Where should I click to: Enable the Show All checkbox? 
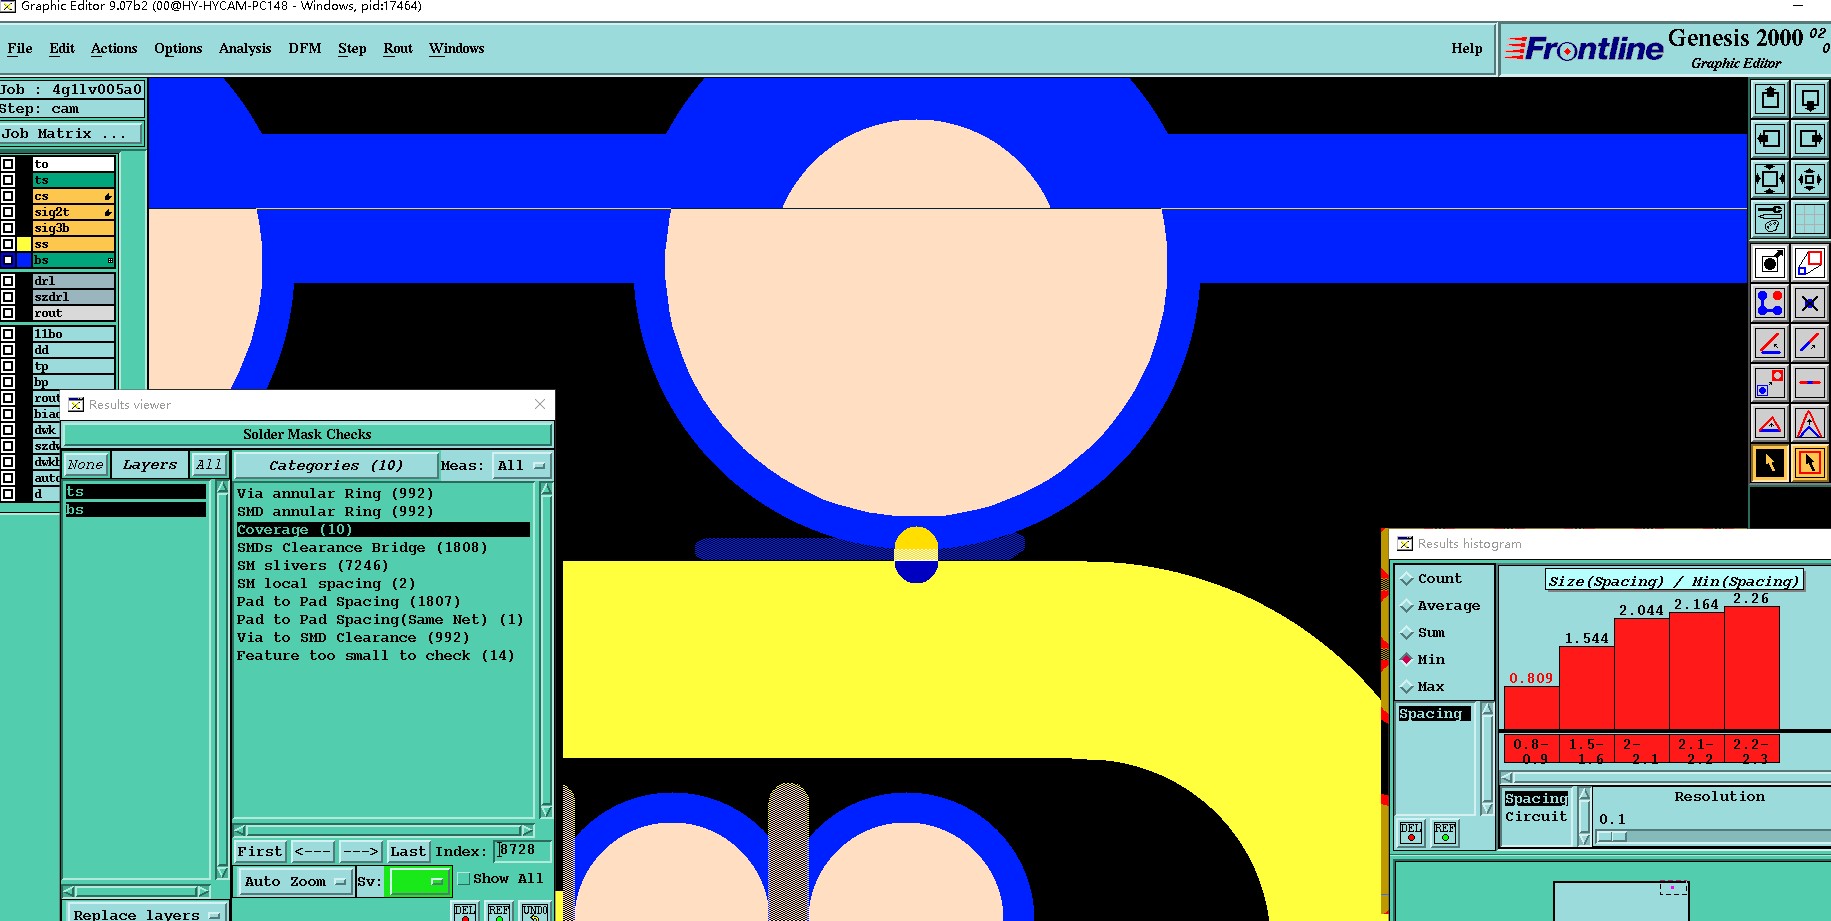tap(464, 879)
